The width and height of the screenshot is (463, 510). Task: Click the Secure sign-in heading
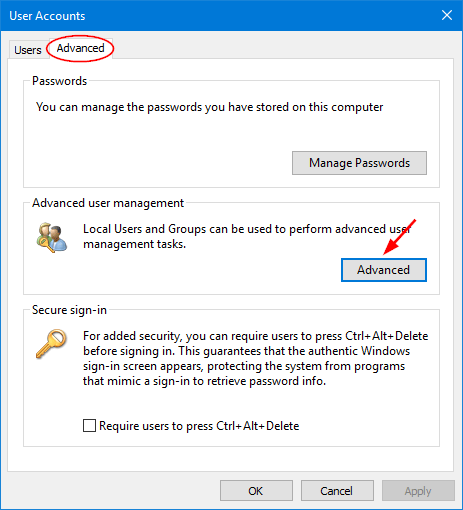(x=69, y=310)
